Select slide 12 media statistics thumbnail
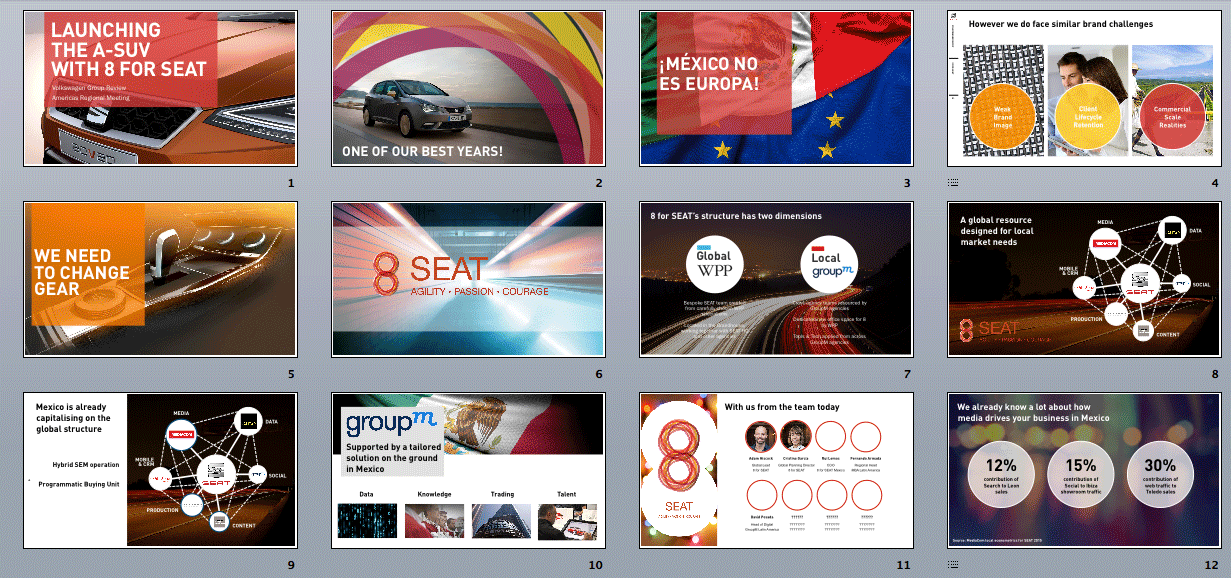Image resolution: width=1231 pixels, height=583 pixels. 1084,470
